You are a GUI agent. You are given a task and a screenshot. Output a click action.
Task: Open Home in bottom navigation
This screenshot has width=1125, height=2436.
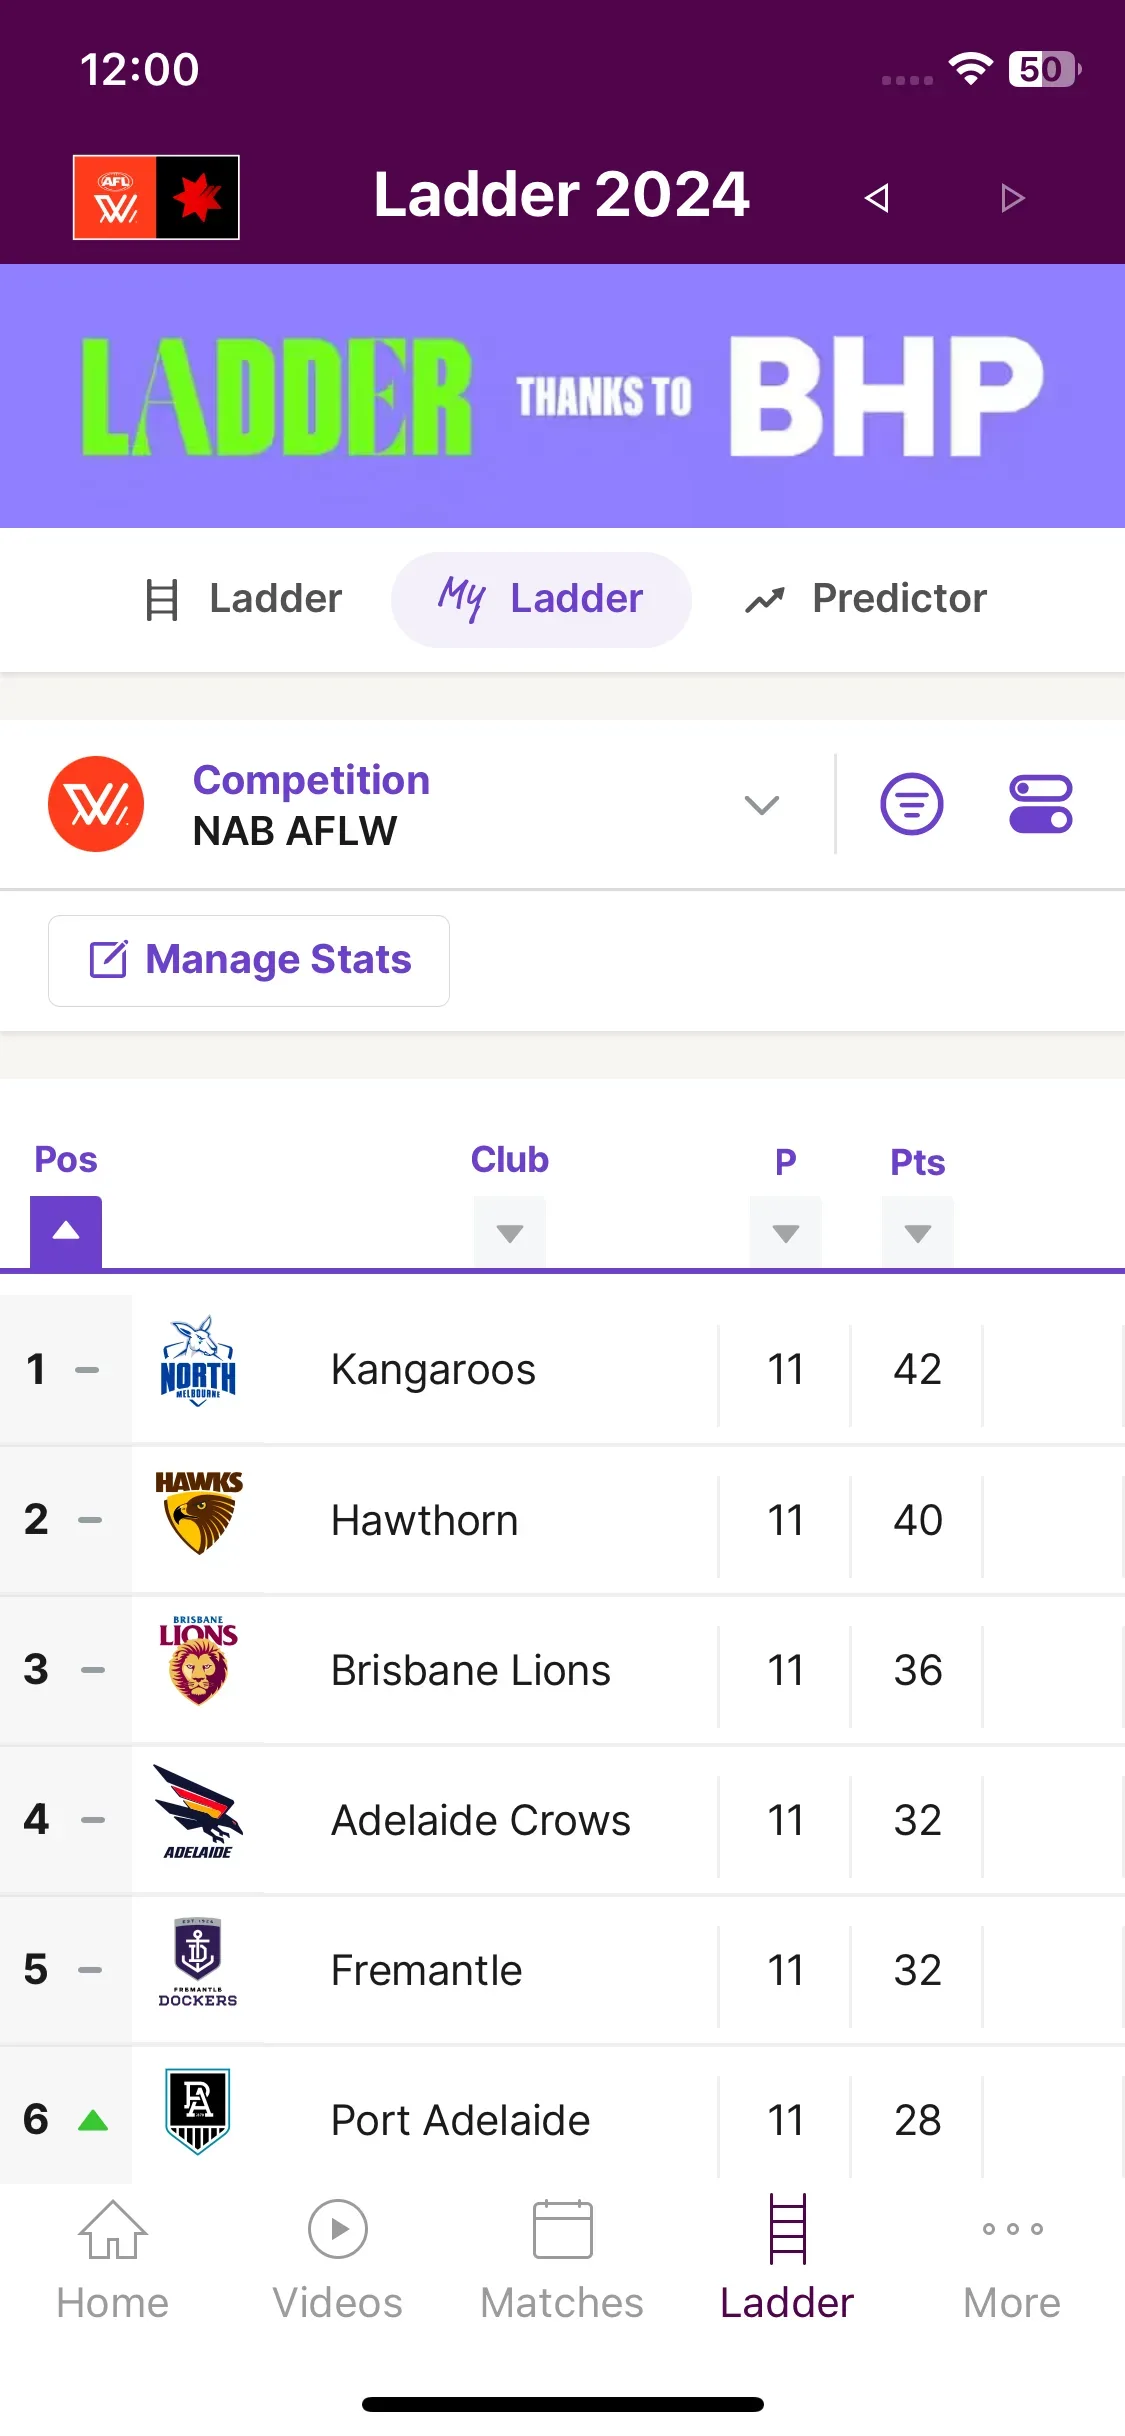(113, 2260)
